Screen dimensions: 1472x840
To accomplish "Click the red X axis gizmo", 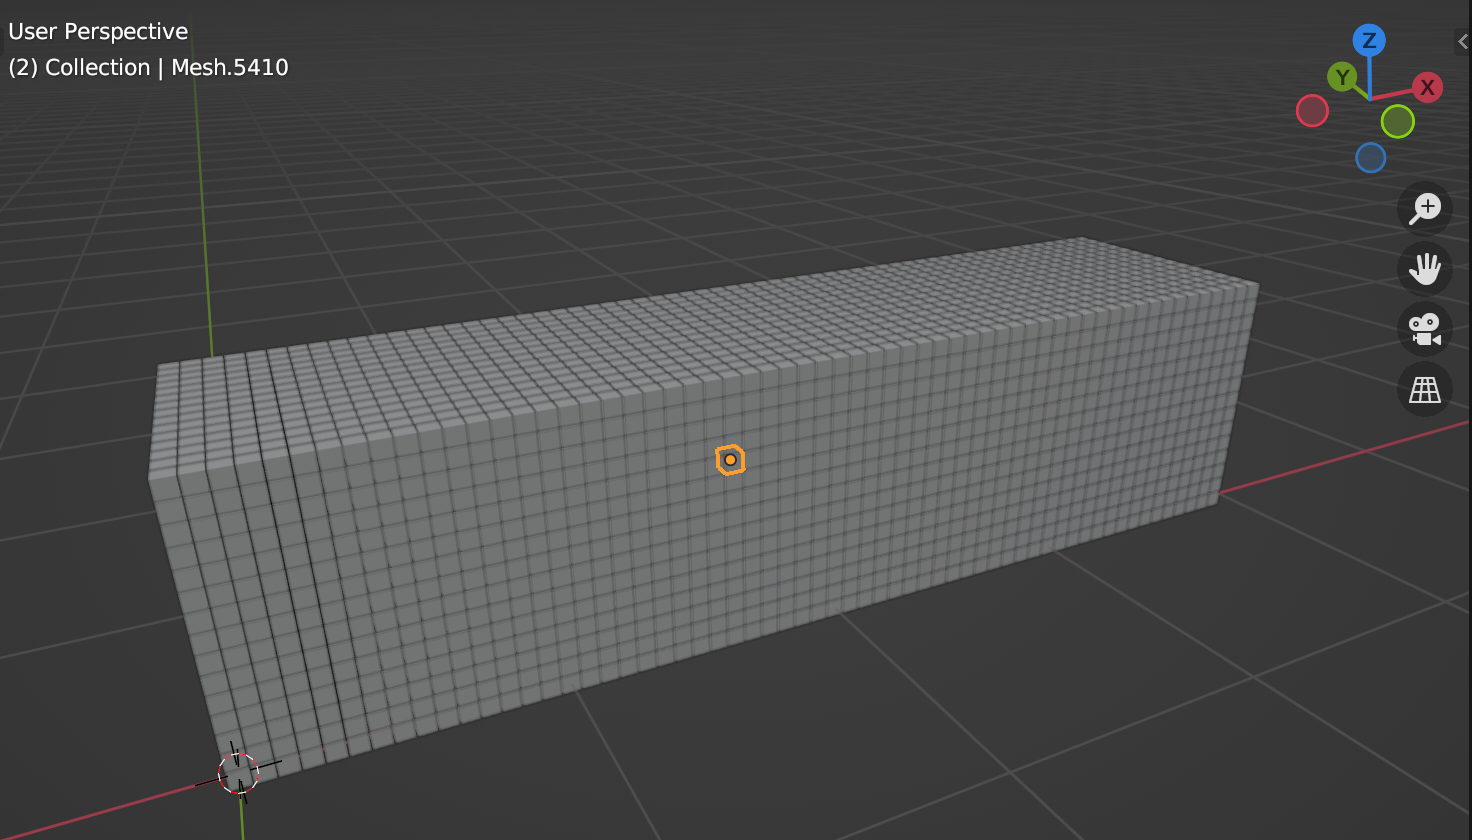I will (1427, 87).
